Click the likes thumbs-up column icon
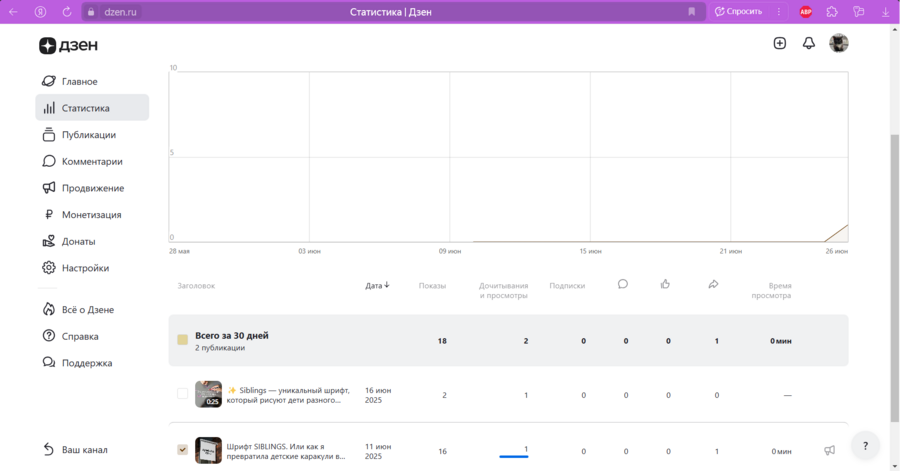 tap(666, 284)
